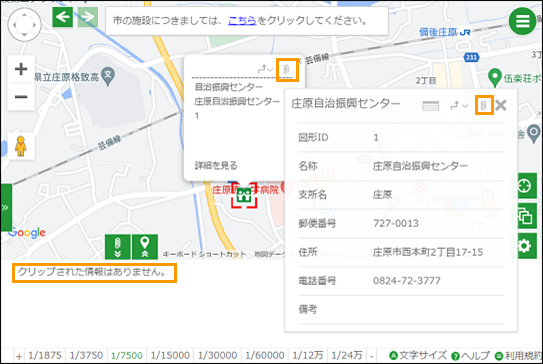Expand the left green side panel
Viewport: 543px width, 364px height.
point(6,207)
